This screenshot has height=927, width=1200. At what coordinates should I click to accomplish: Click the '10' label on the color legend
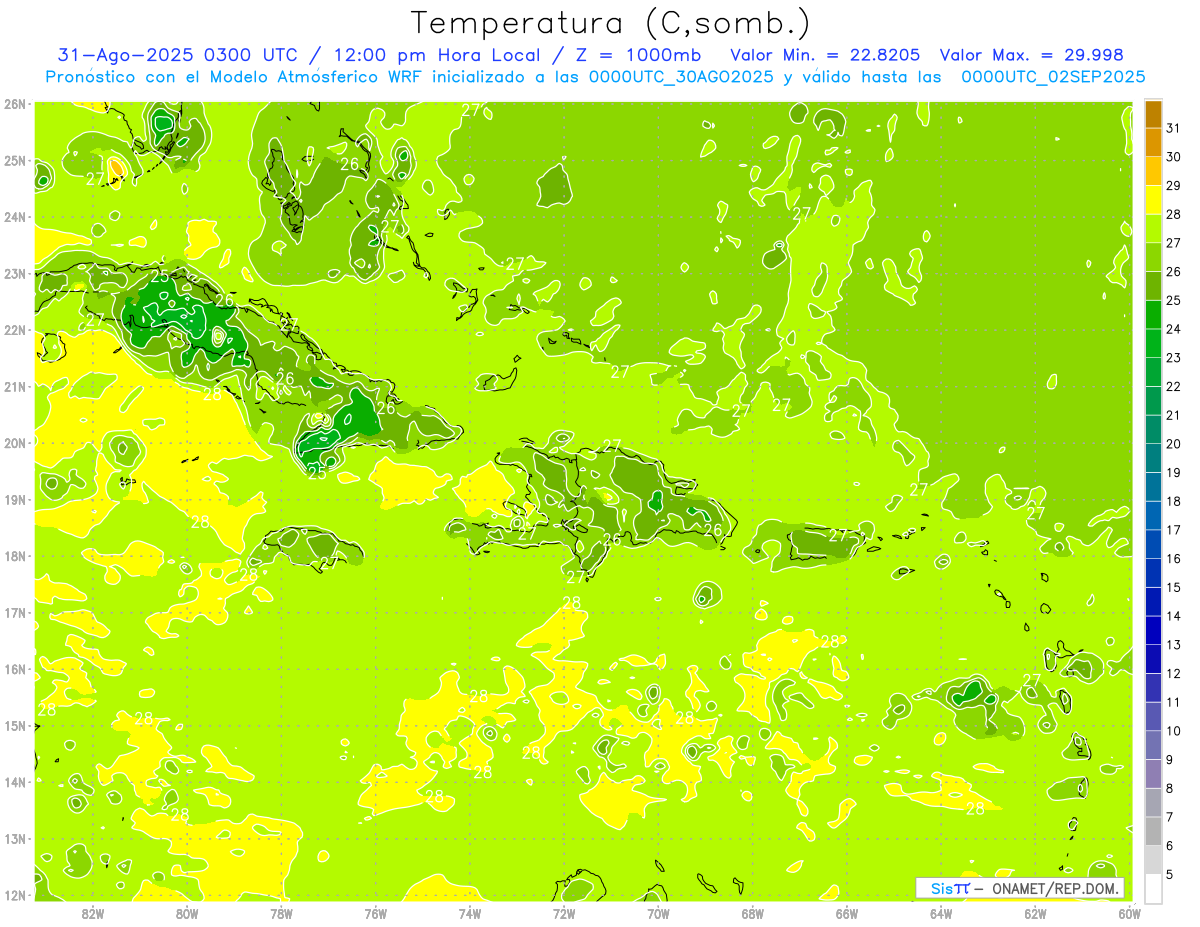pos(1173,730)
